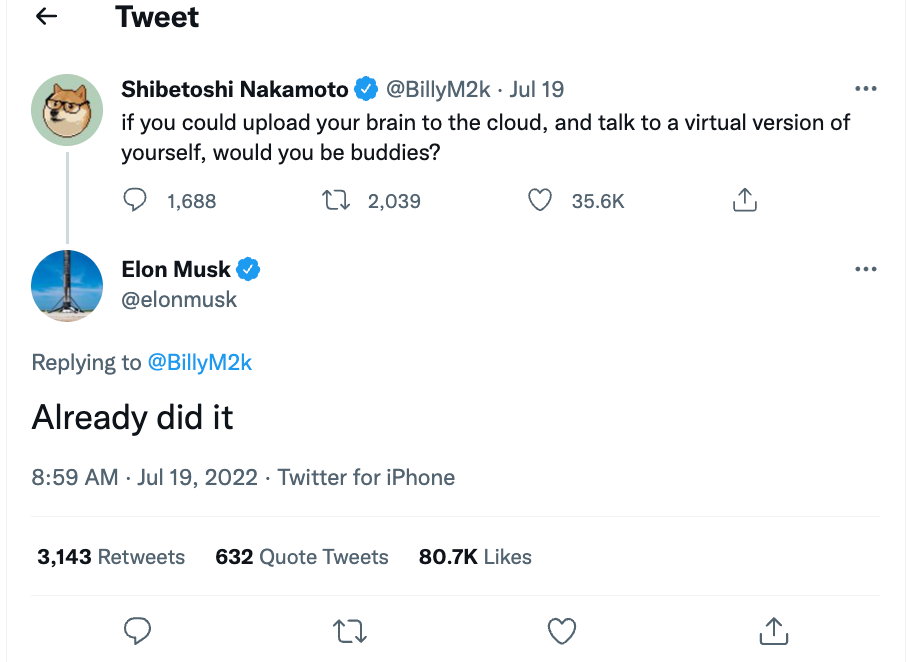The height and width of the screenshot is (662, 908).
Task: Click the Elon Musk display name
Action: pyautogui.click(x=176, y=269)
